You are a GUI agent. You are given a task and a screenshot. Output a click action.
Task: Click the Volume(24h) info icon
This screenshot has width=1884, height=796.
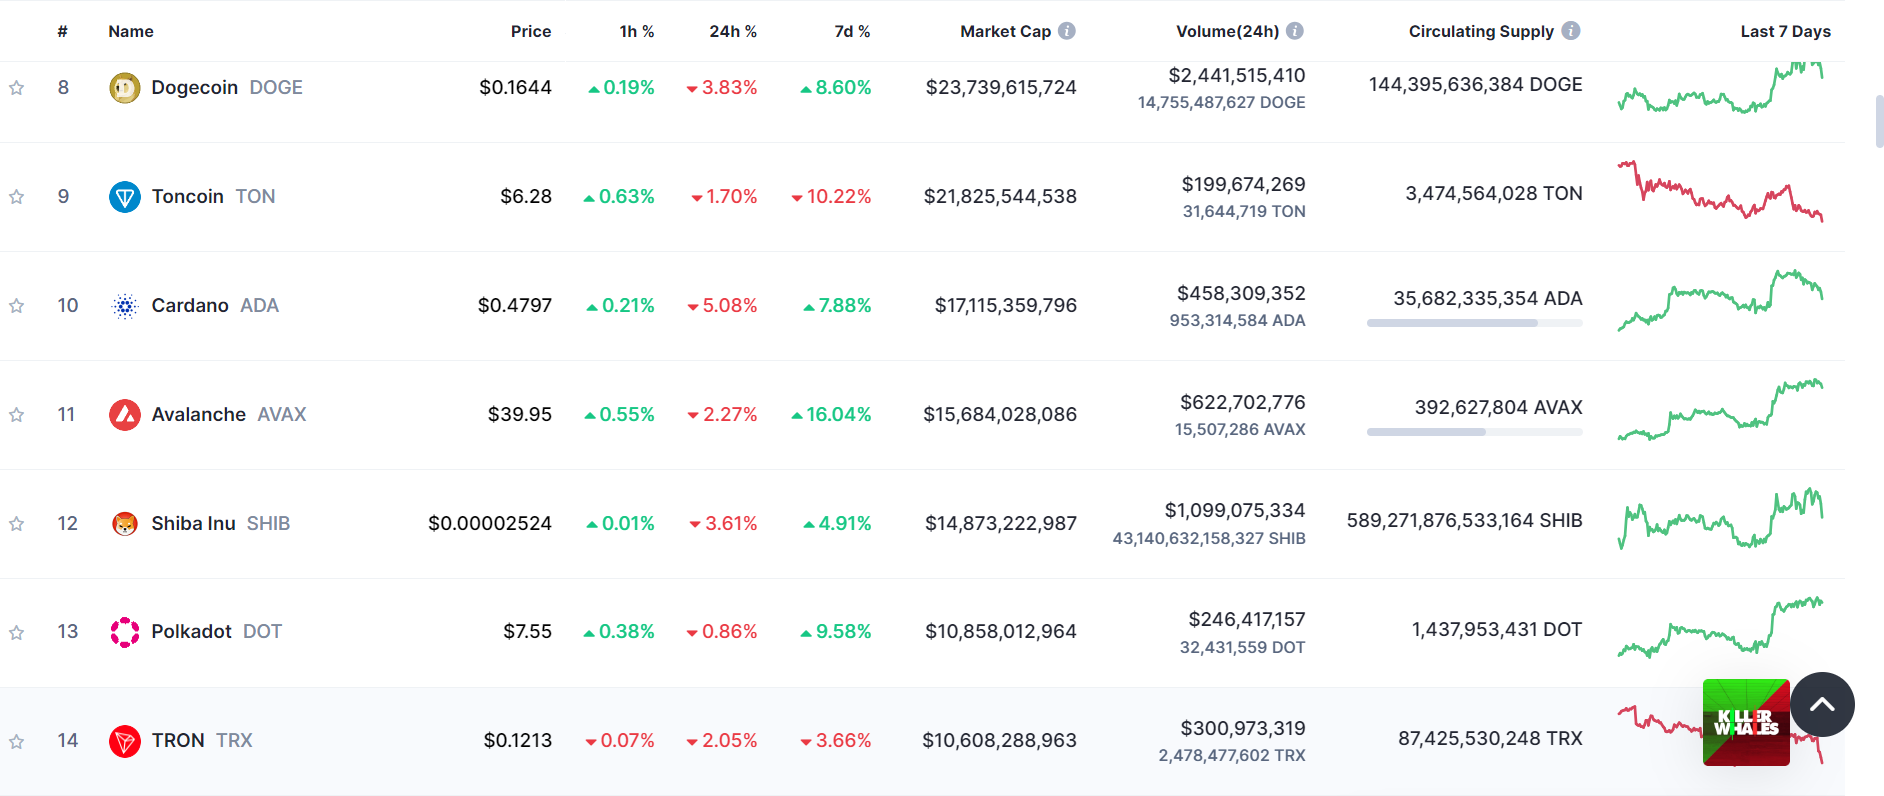tap(1295, 31)
